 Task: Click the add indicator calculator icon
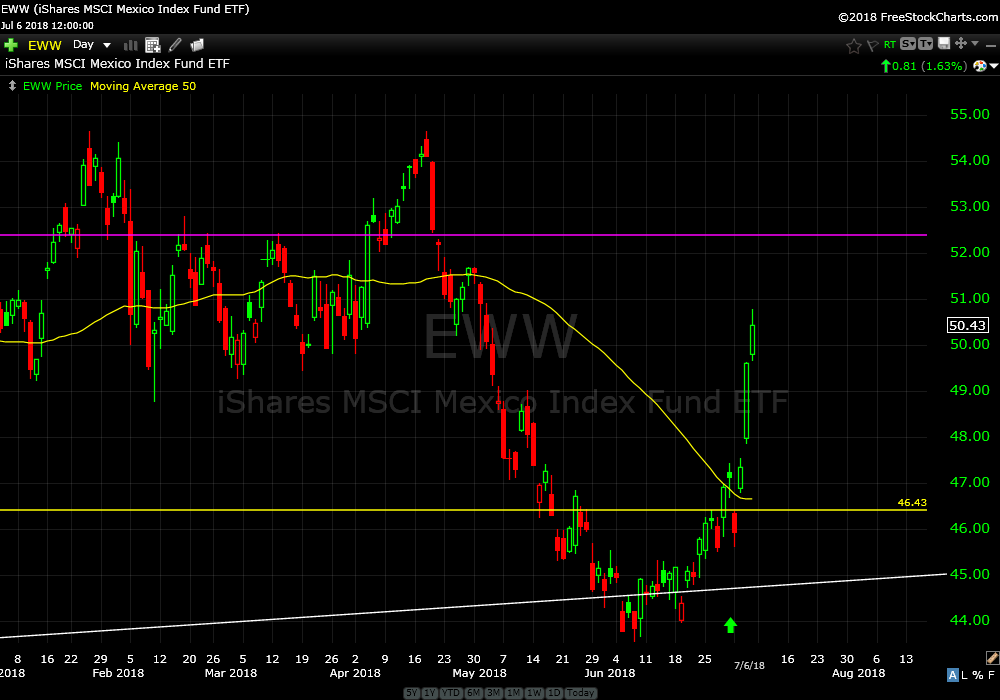point(153,45)
